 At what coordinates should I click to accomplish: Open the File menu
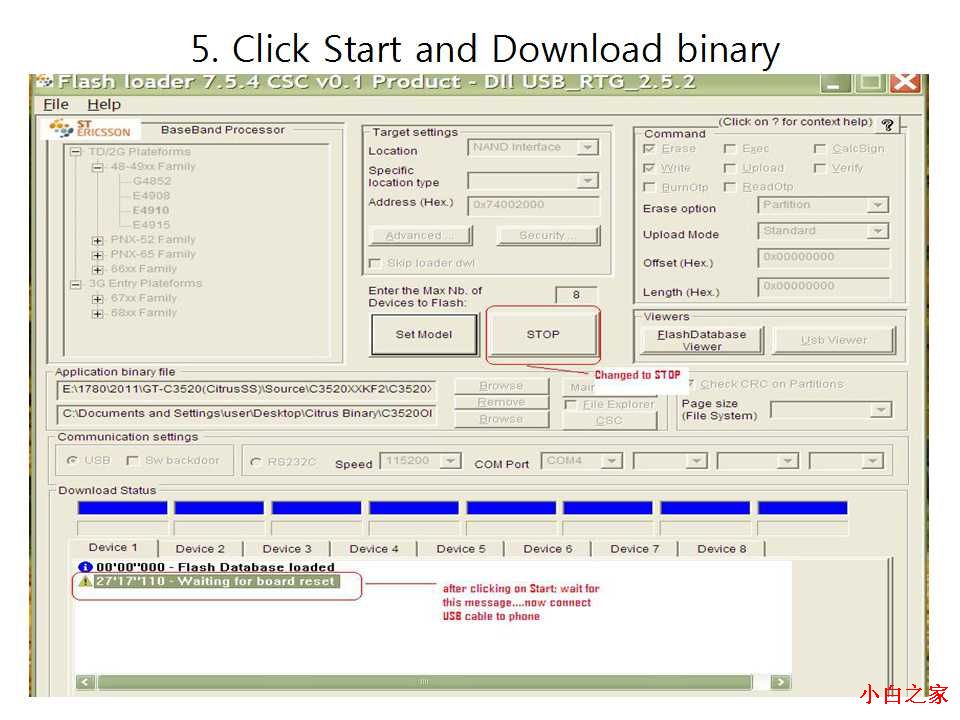click(x=56, y=105)
